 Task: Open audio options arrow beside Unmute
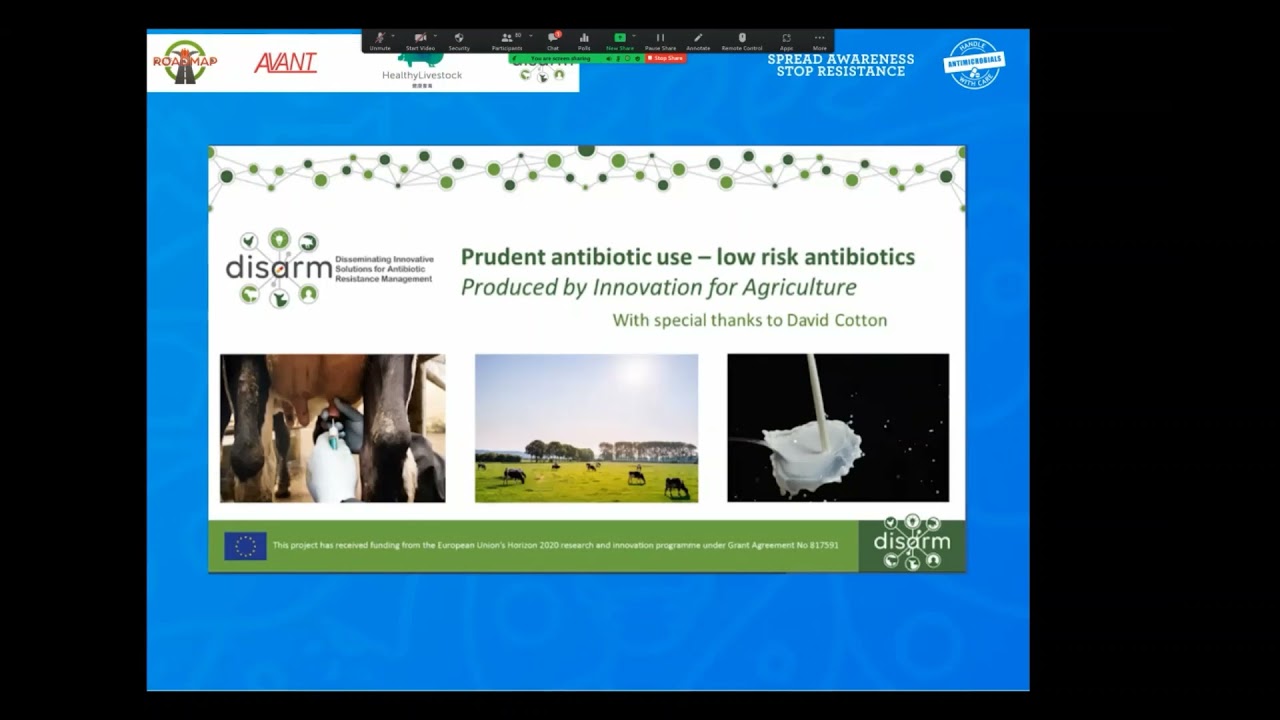click(394, 36)
